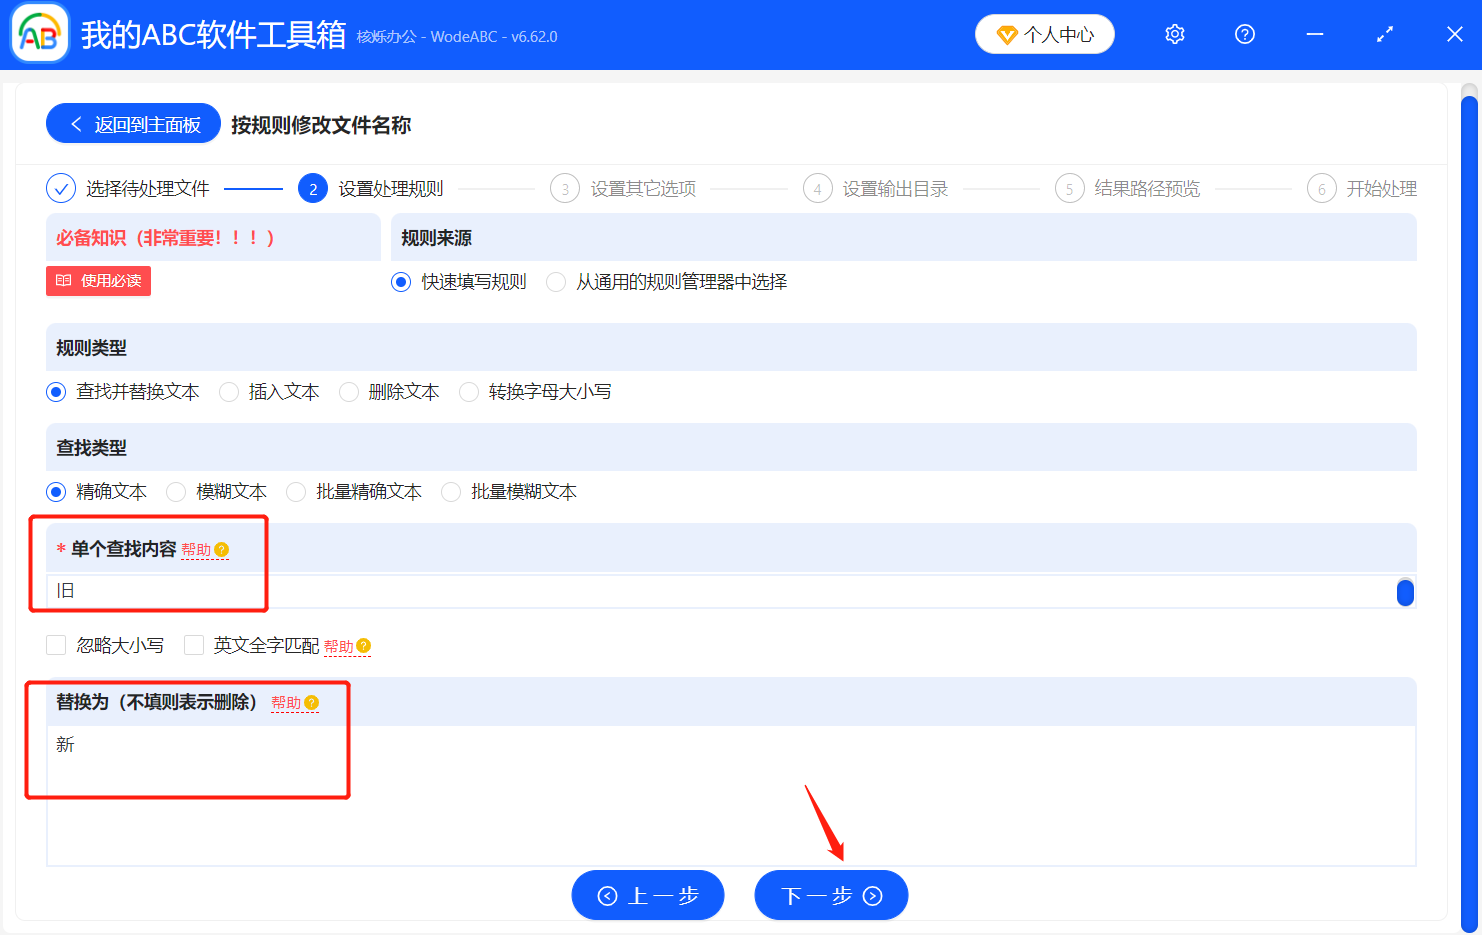1482x935 pixels.
Task: Switch to step 4 设置输出目录
Action: pos(875,188)
